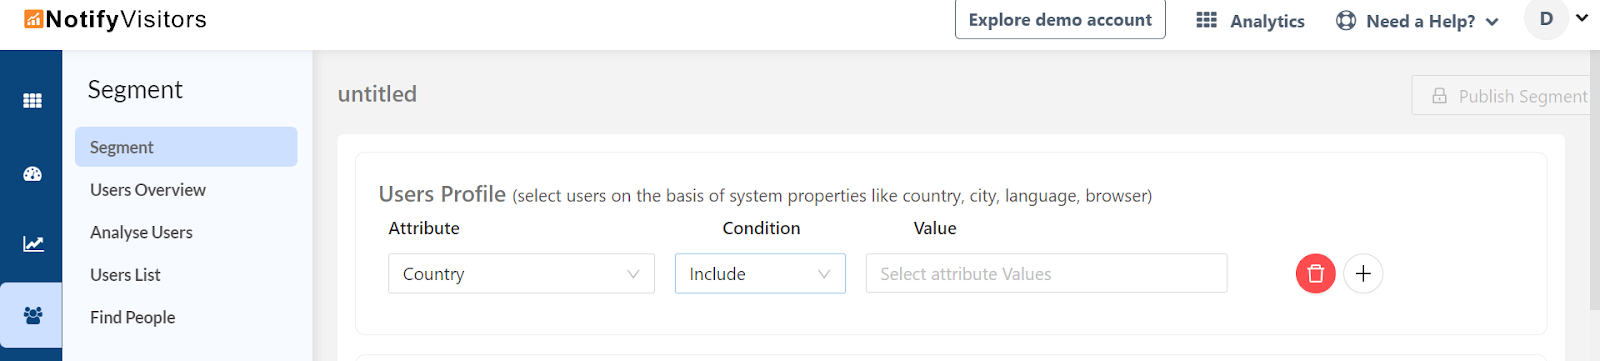The height and width of the screenshot is (361, 1600).
Task: Open the Include condition dropdown
Action: (760, 274)
